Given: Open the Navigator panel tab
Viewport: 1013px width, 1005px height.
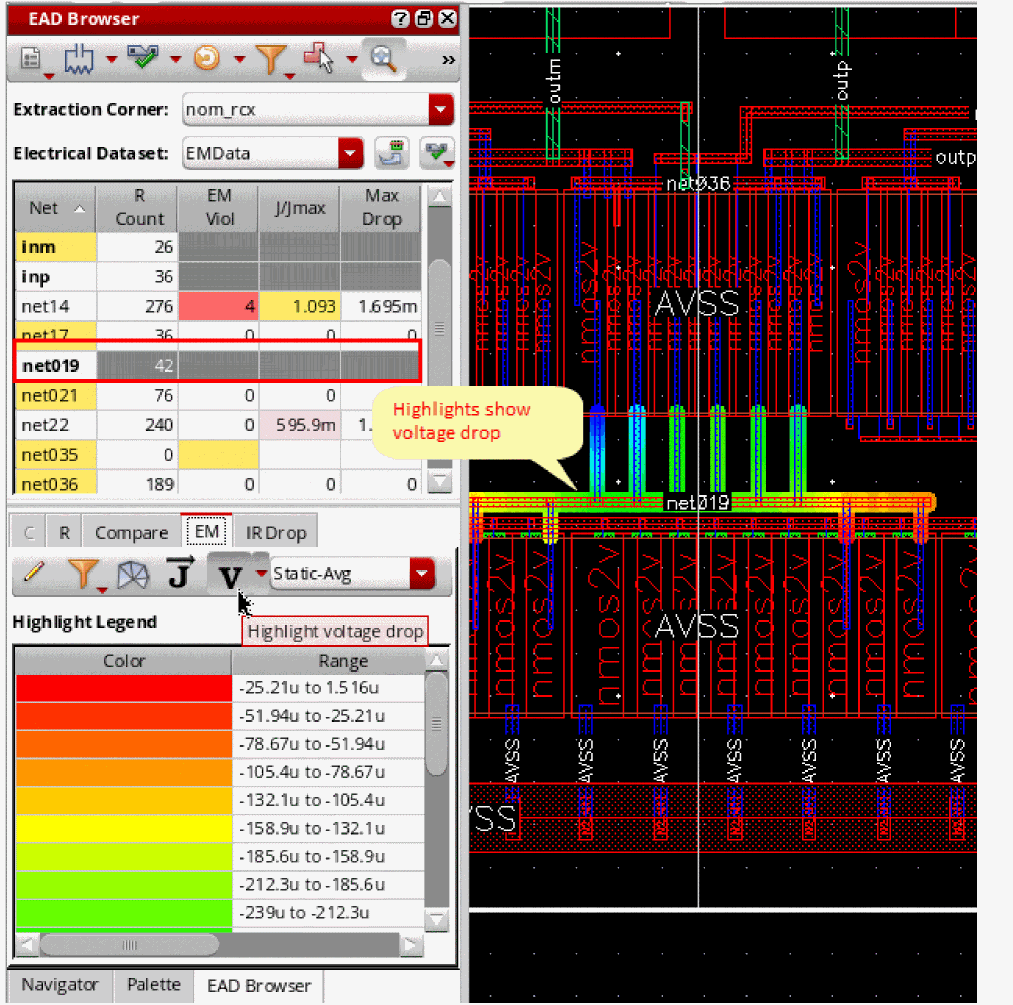Looking at the screenshot, I should (60, 985).
